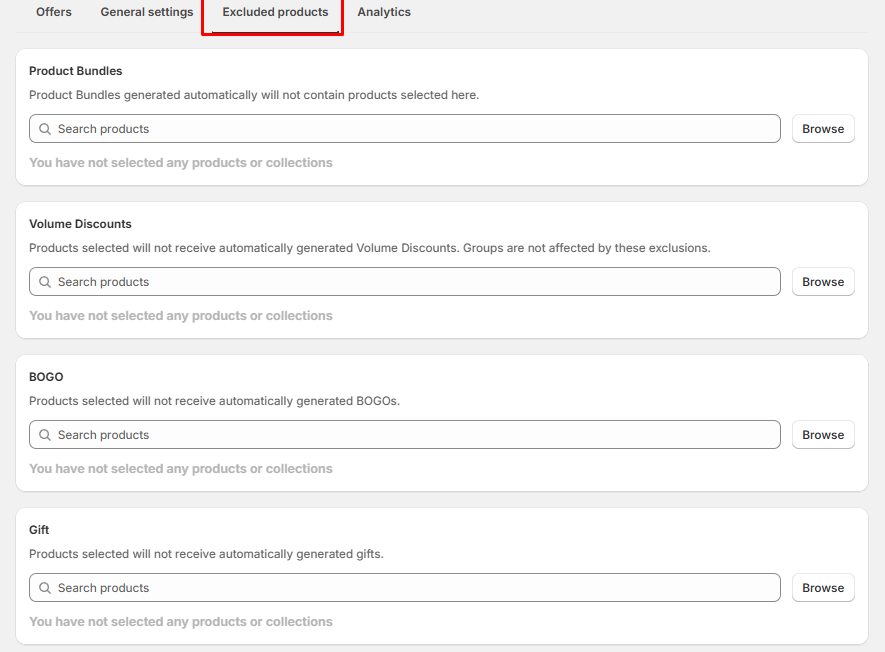This screenshot has width=885, height=652.
Task: Click the magnifier icon in Volume Discounts search
Action: click(x=45, y=282)
